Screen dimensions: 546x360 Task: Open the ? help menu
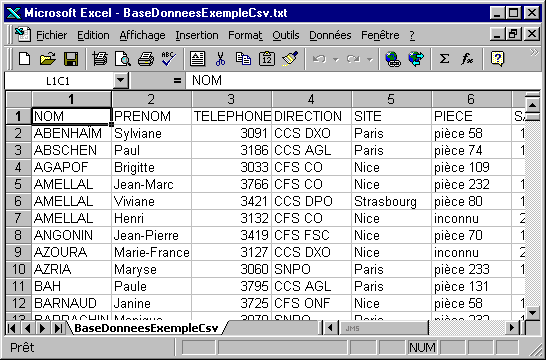click(412, 35)
